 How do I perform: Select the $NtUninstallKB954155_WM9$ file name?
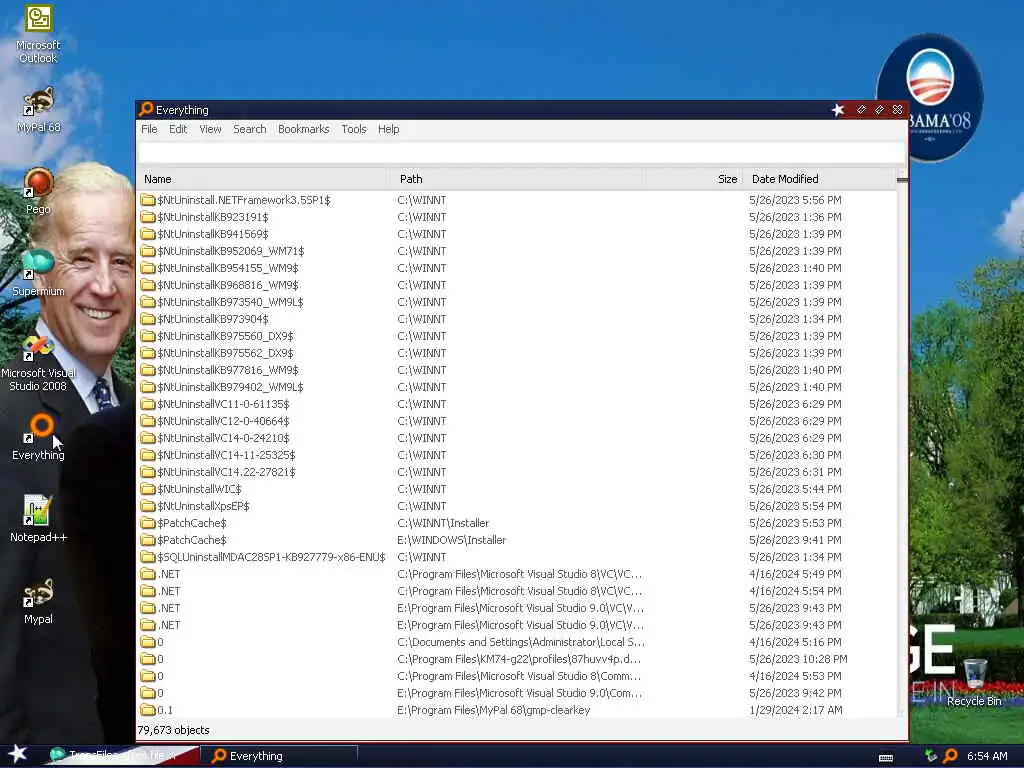(x=227, y=268)
